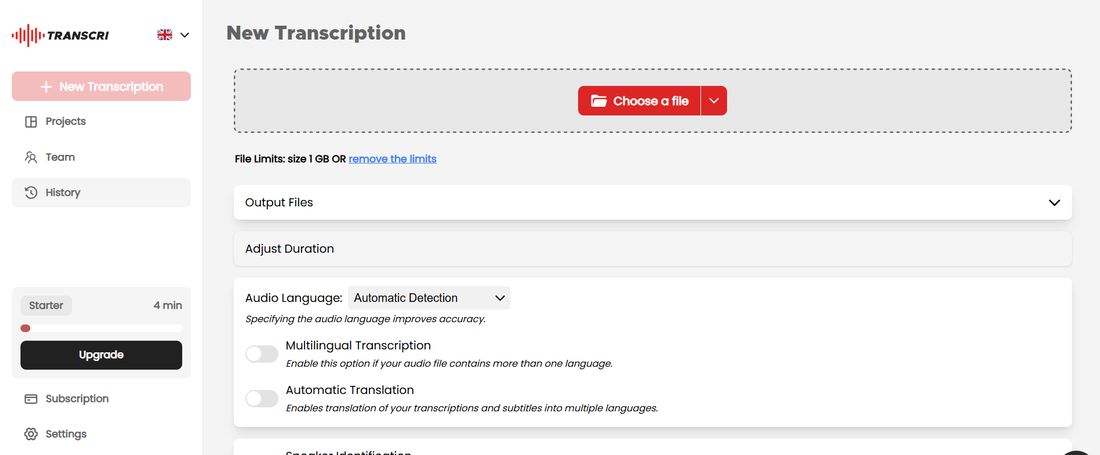1100x455 pixels.
Task: Click the Team people icon
Action: coord(31,157)
